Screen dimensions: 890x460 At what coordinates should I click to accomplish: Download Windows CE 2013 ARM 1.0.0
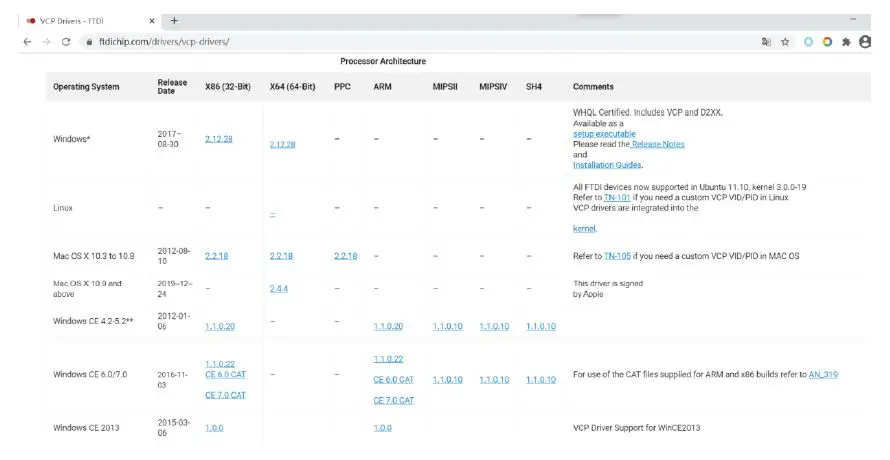click(x=383, y=428)
